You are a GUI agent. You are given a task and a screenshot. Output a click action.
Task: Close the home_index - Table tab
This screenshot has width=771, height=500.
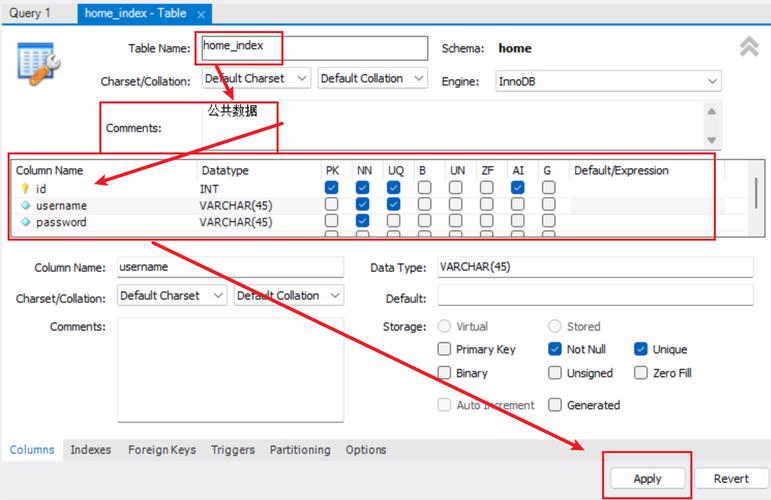tap(201, 14)
